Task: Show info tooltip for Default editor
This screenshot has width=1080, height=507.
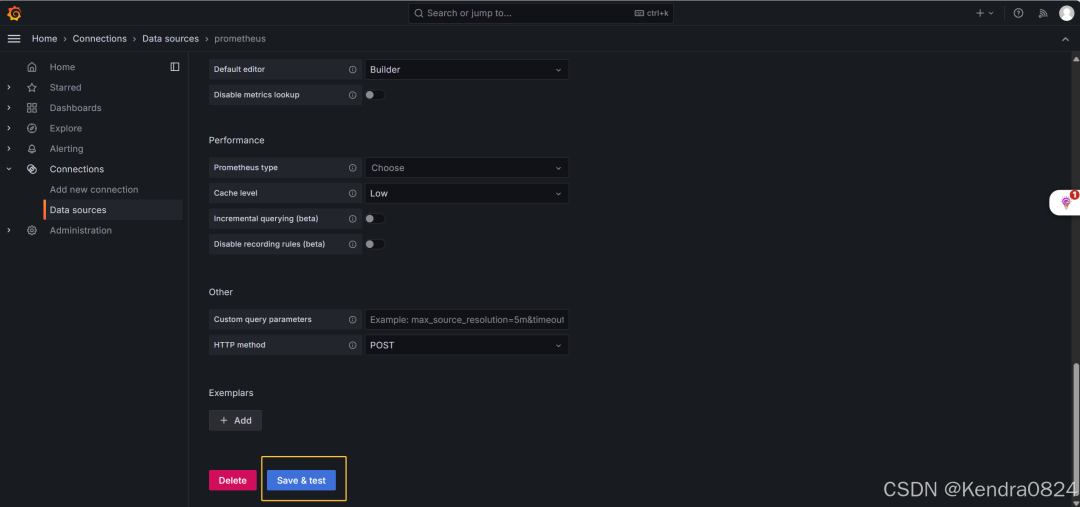Action: tap(353, 70)
